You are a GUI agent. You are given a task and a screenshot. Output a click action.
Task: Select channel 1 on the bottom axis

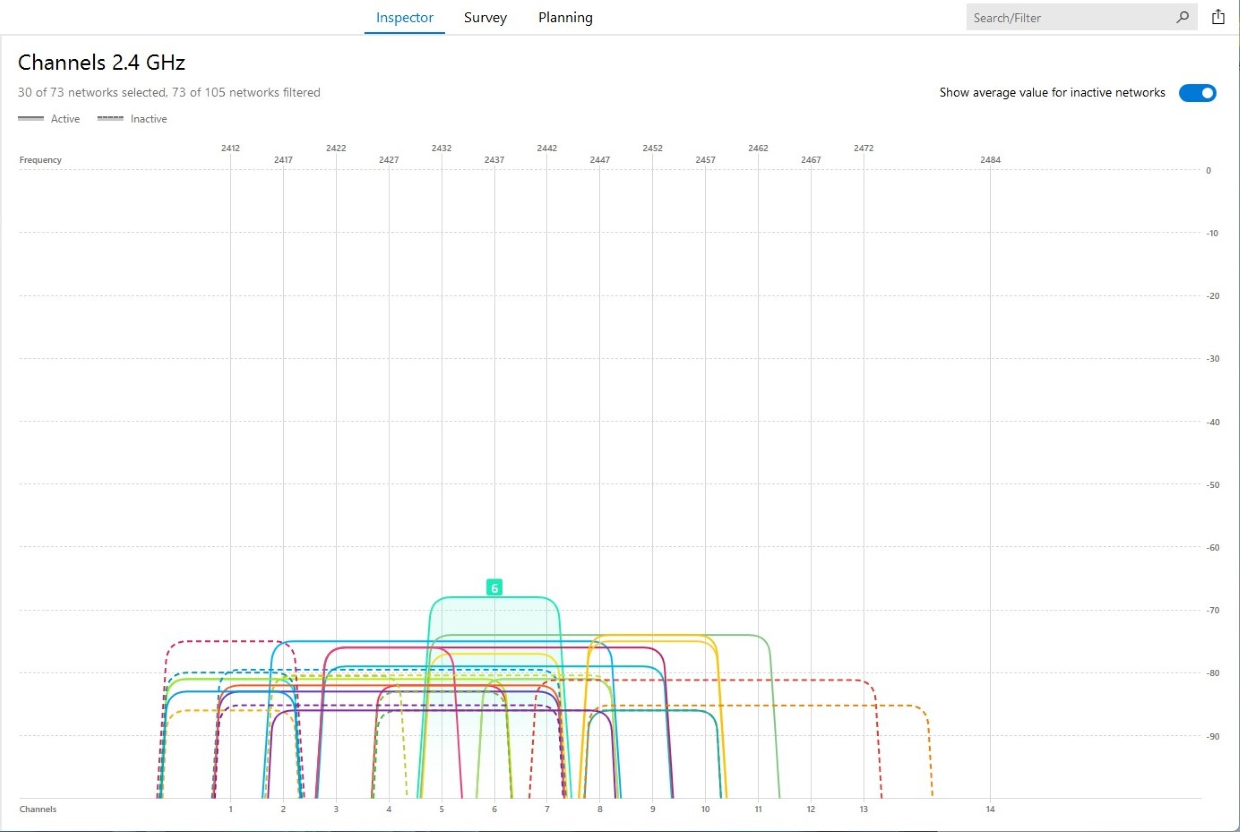231,809
